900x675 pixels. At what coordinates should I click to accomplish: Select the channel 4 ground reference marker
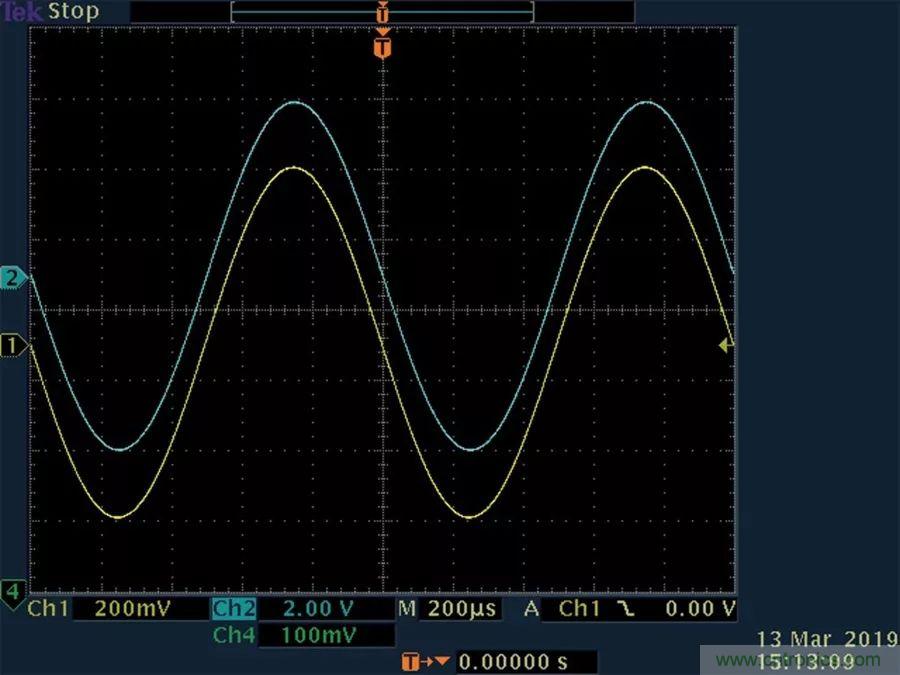coord(12,592)
